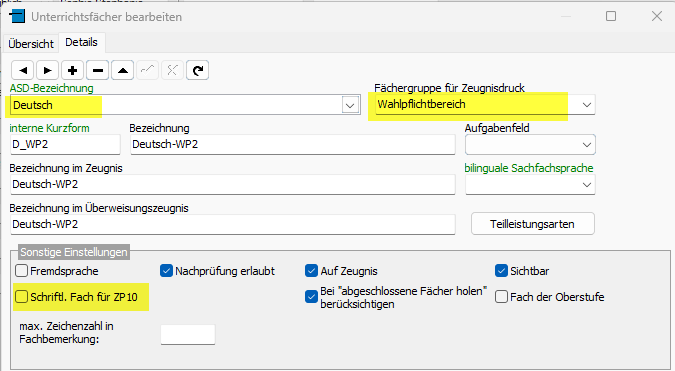The width and height of the screenshot is (675, 371).
Task: Click the upward triangle edit button
Action: (x=123, y=70)
